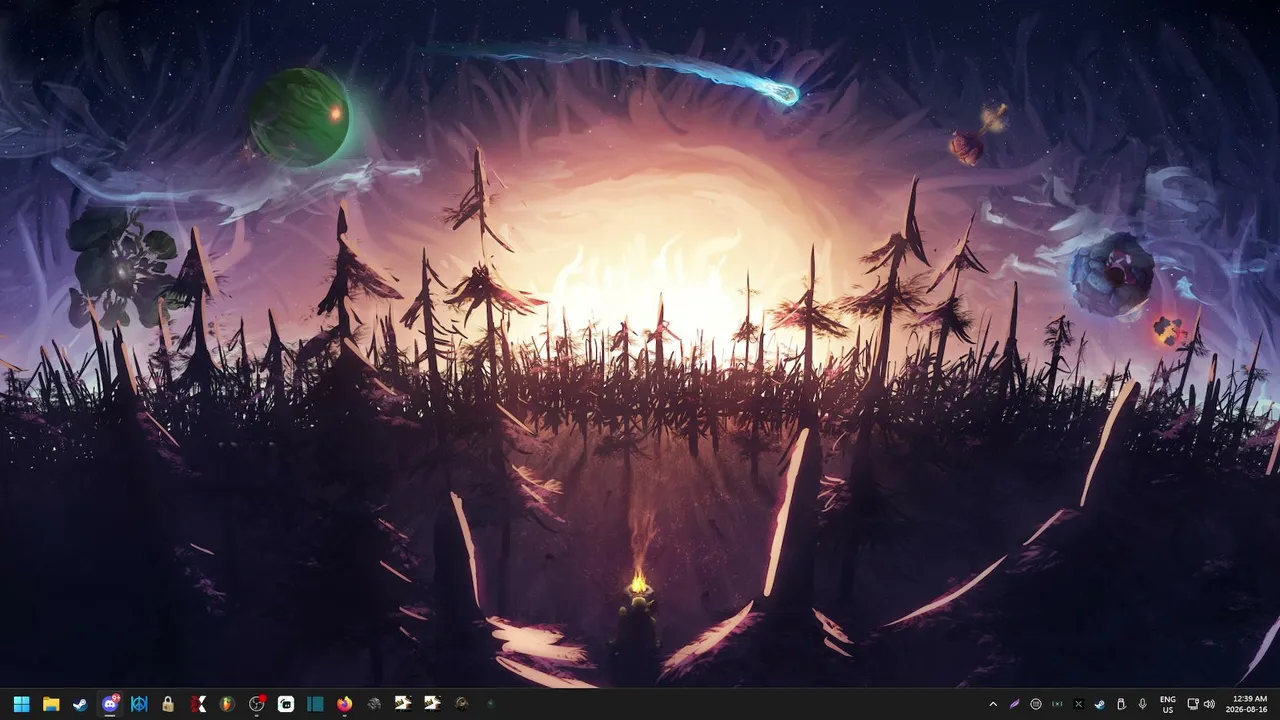The width and height of the screenshot is (1280, 720).
Task: Open Safely Remove Hardware USB icon
Action: coord(1120,704)
